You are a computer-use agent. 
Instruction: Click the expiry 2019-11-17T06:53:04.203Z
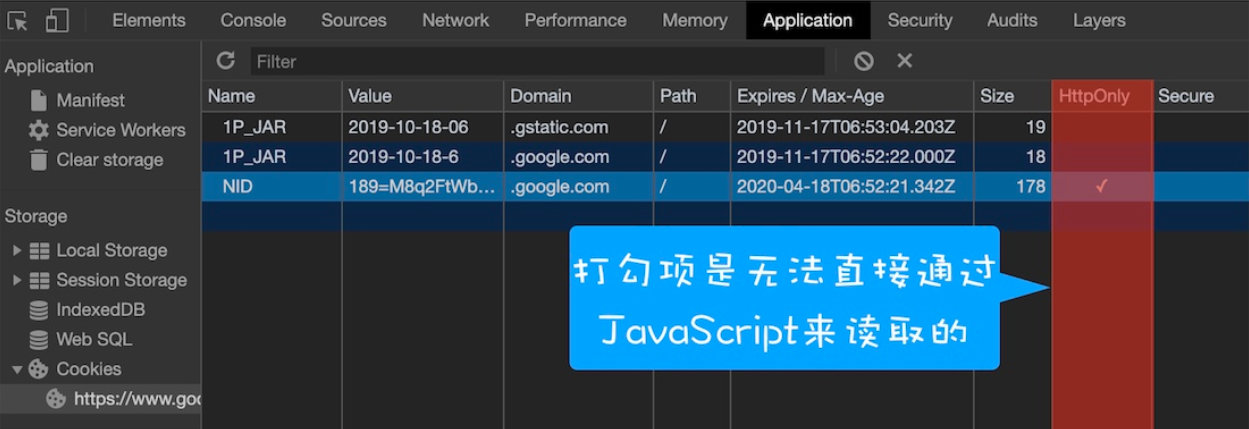point(846,127)
